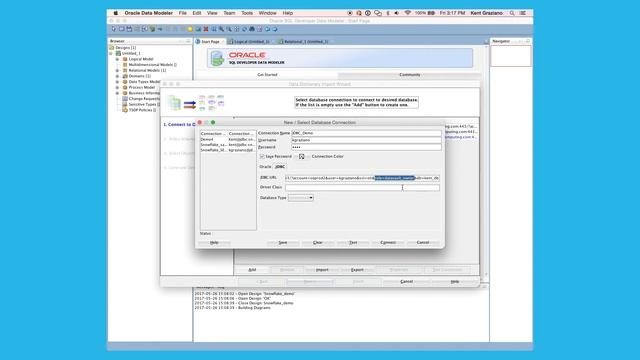640x360 pixels.
Task: Select the Oracle tab in connection dialog
Action: pos(265,167)
